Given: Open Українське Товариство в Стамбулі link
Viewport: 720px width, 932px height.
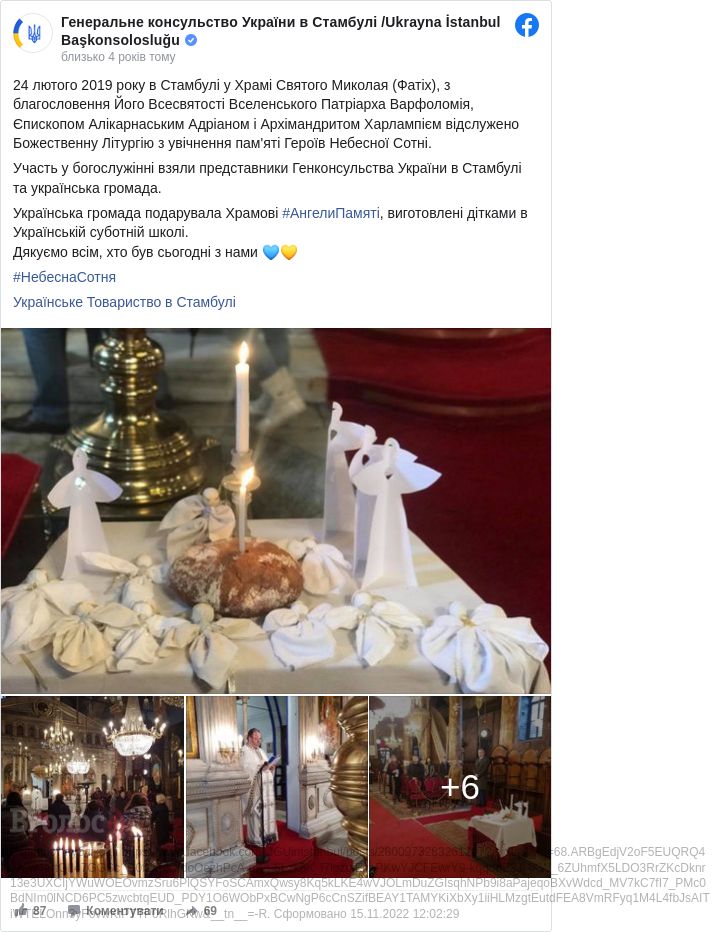Looking at the screenshot, I should pos(124,302).
